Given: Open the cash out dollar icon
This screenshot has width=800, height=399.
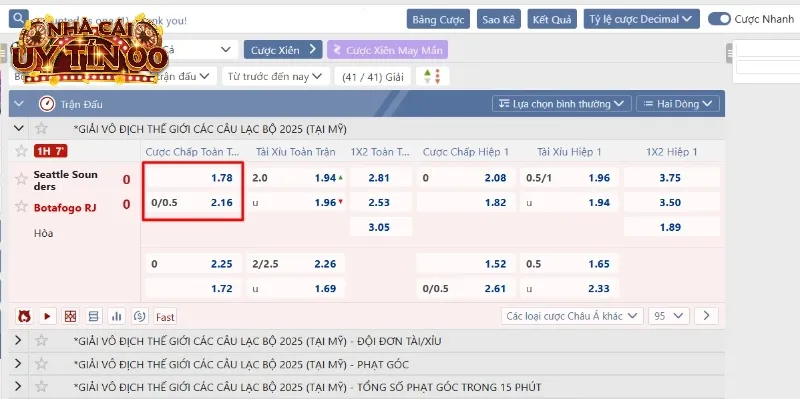Looking at the screenshot, I should click(140, 316).
